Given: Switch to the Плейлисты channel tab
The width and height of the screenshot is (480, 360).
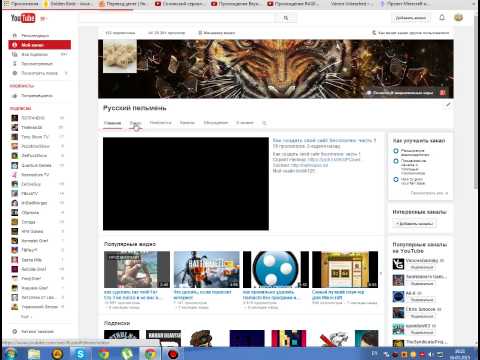Looking at the screenshot, I should (x=160, y=123).
